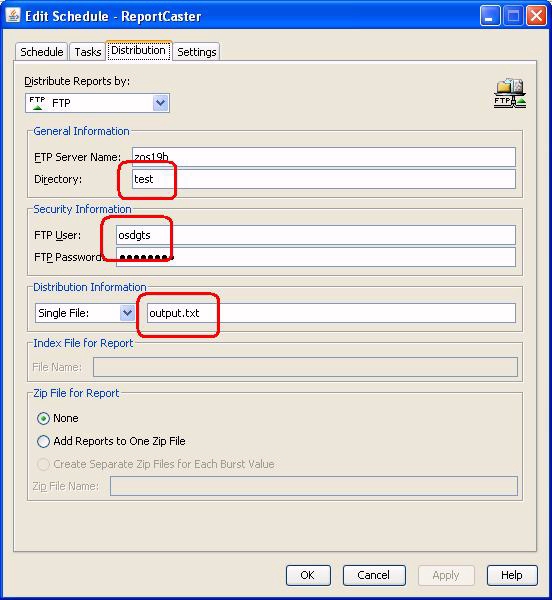The width and height of the screenshot is (552, 600).
Task: Select Add Reports to One Zip File
Action: pyautogui.click(x=43, y=441)
